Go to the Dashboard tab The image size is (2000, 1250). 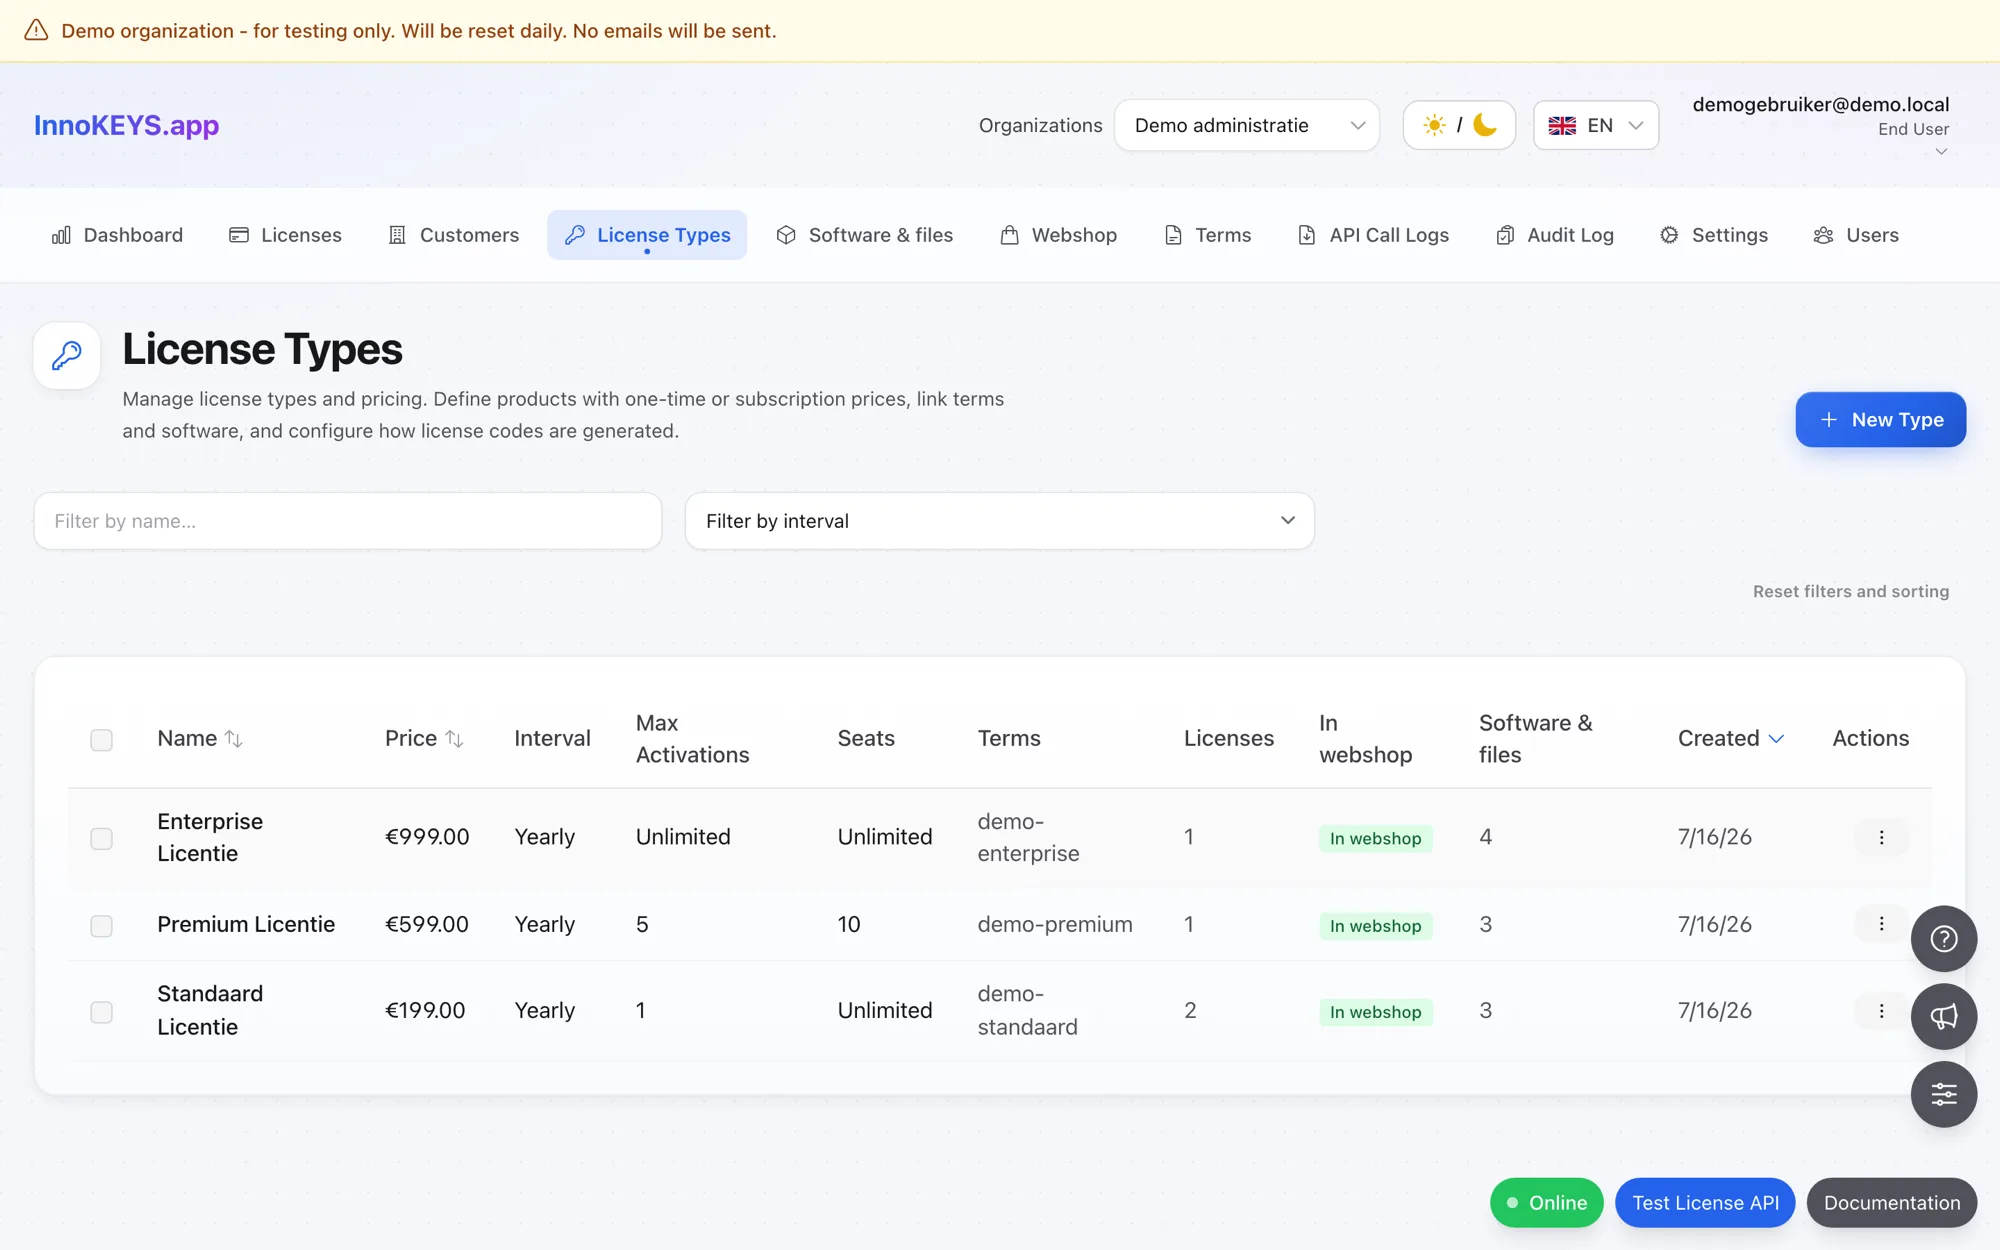[117, 235]
